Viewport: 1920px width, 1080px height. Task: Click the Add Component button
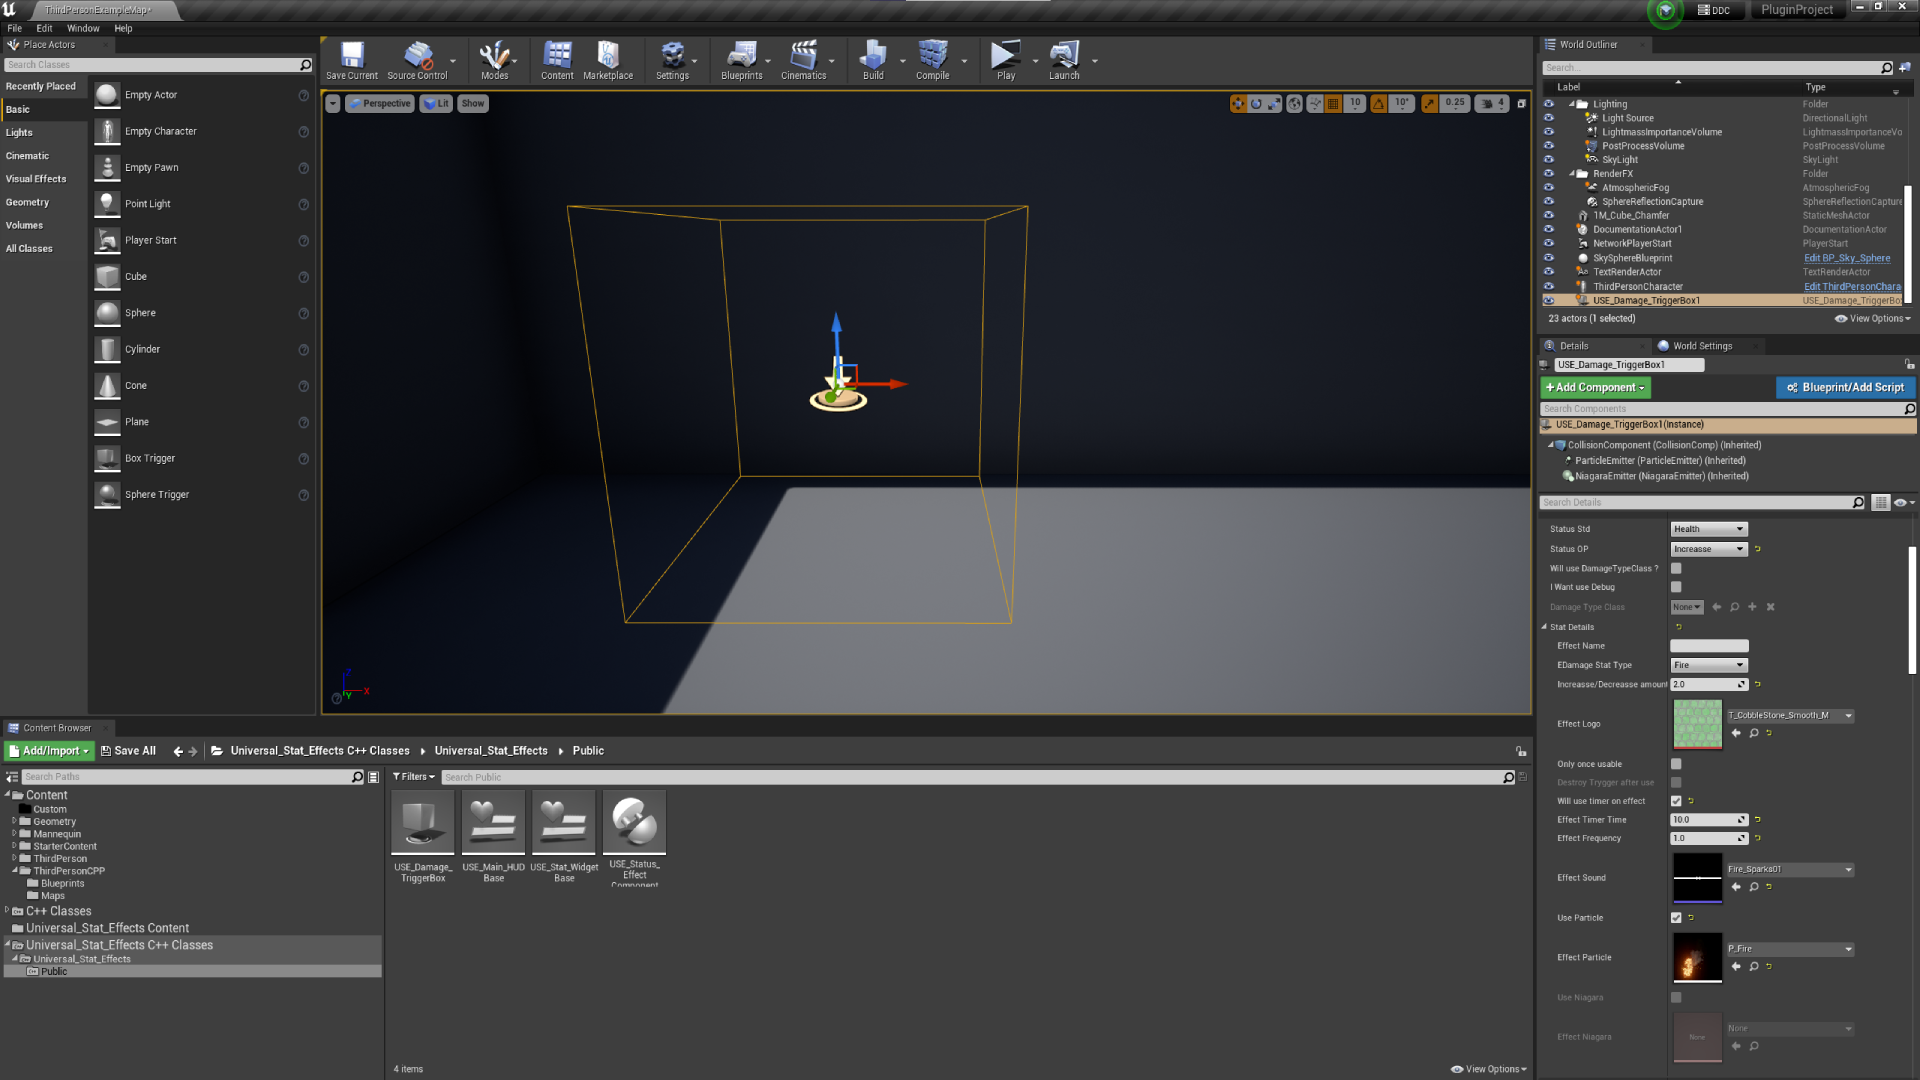pos(1595,388)
